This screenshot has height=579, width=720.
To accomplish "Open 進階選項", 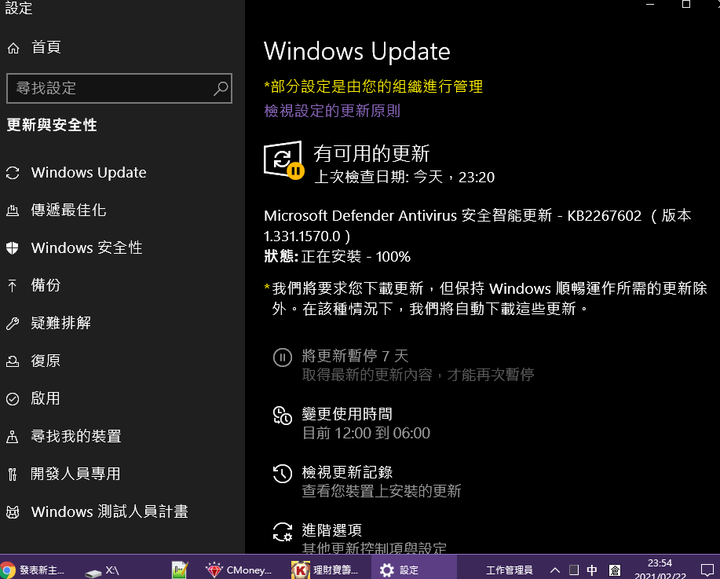I will point(332,530).
